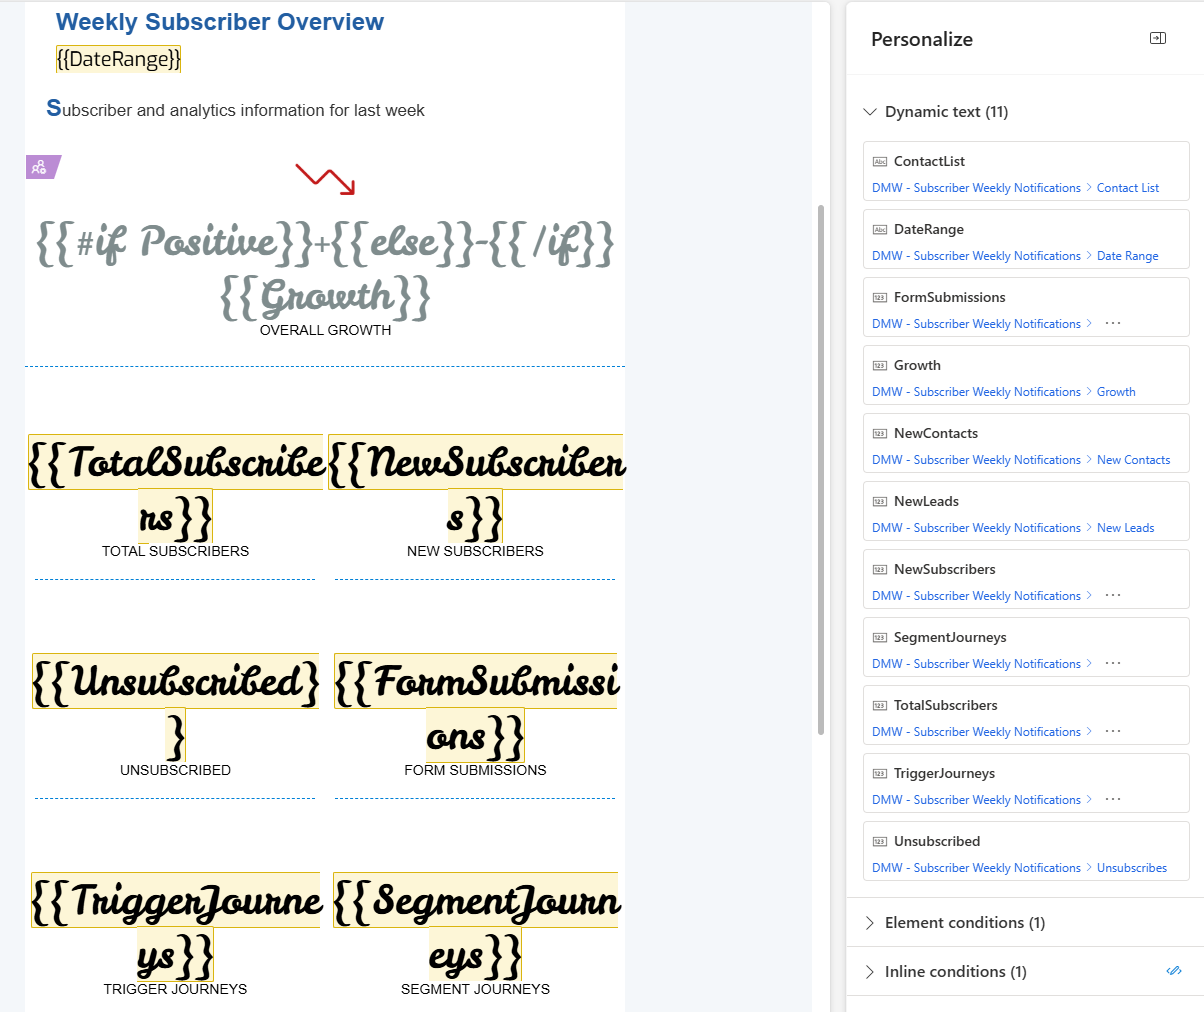Viewport: 1204px width, 1012px height.
Task: Click the red downward trend arrow image
Action: (325, 179)
